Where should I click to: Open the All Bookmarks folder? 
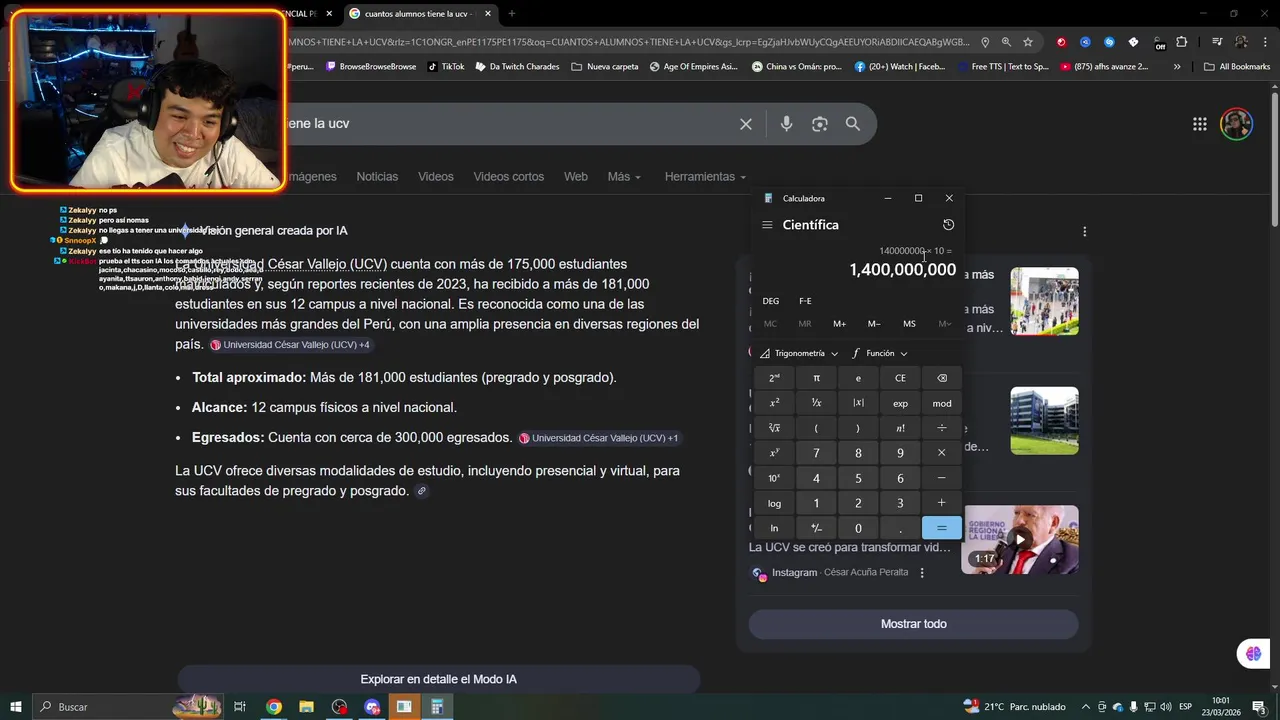click(1237, 67)
